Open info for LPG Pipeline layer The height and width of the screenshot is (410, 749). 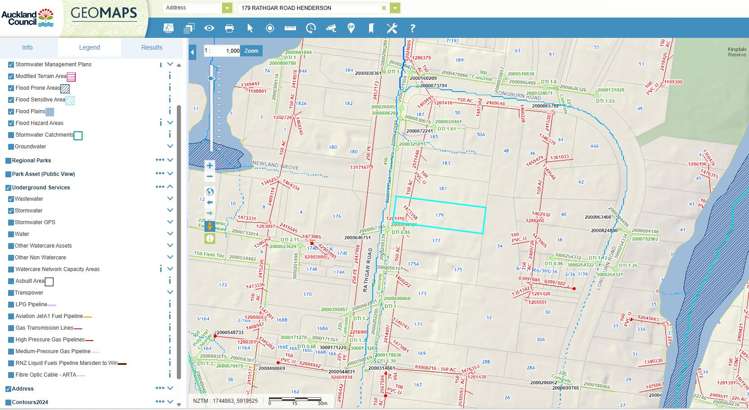[170, 304]
